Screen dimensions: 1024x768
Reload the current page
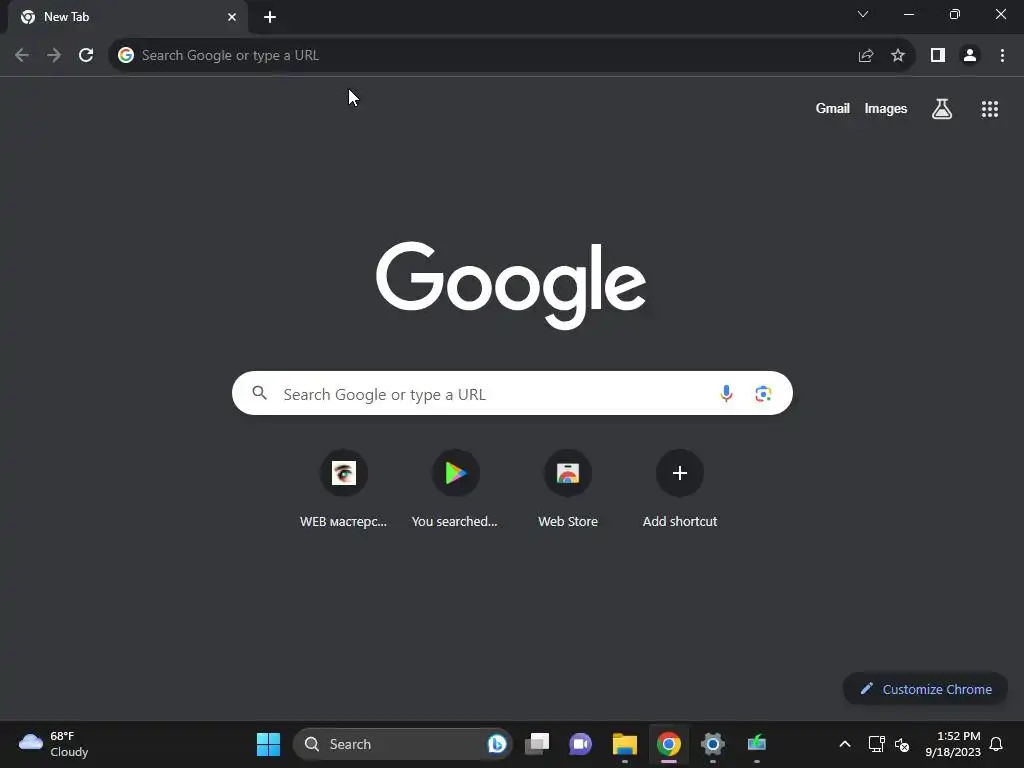pos(86,56)
